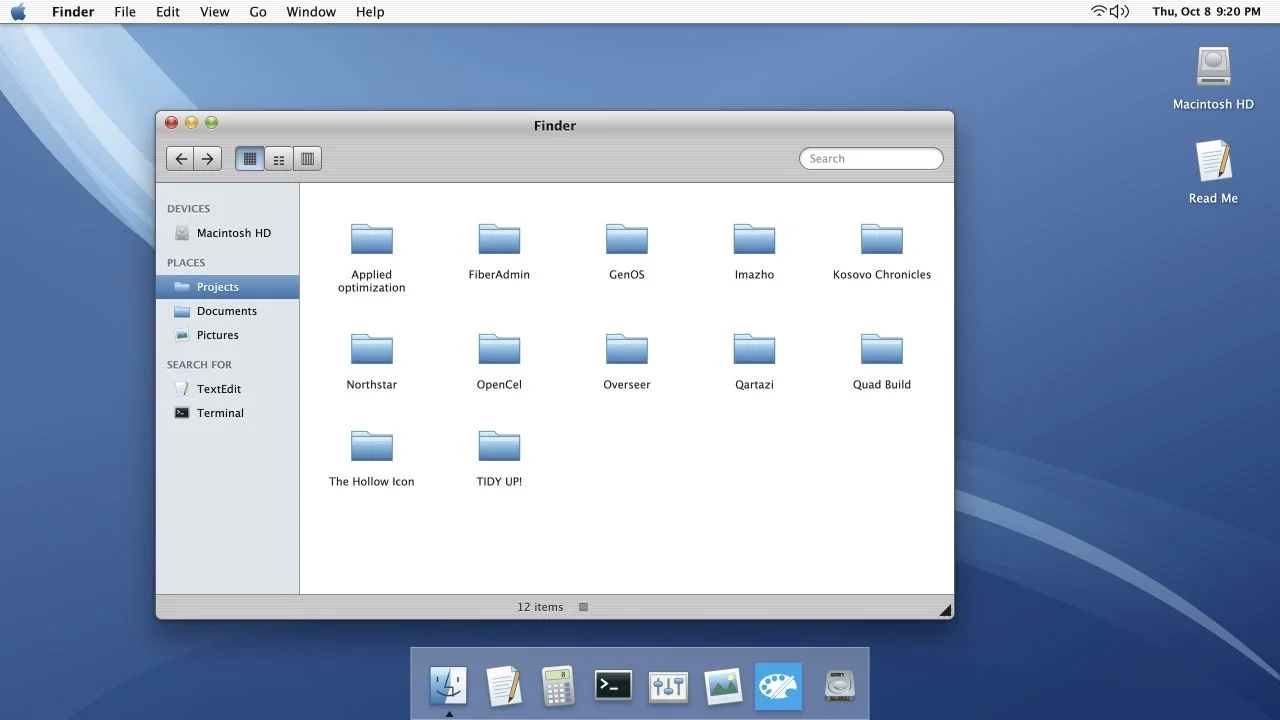Open the paint palette app in Dock

(x=778, y=686)
